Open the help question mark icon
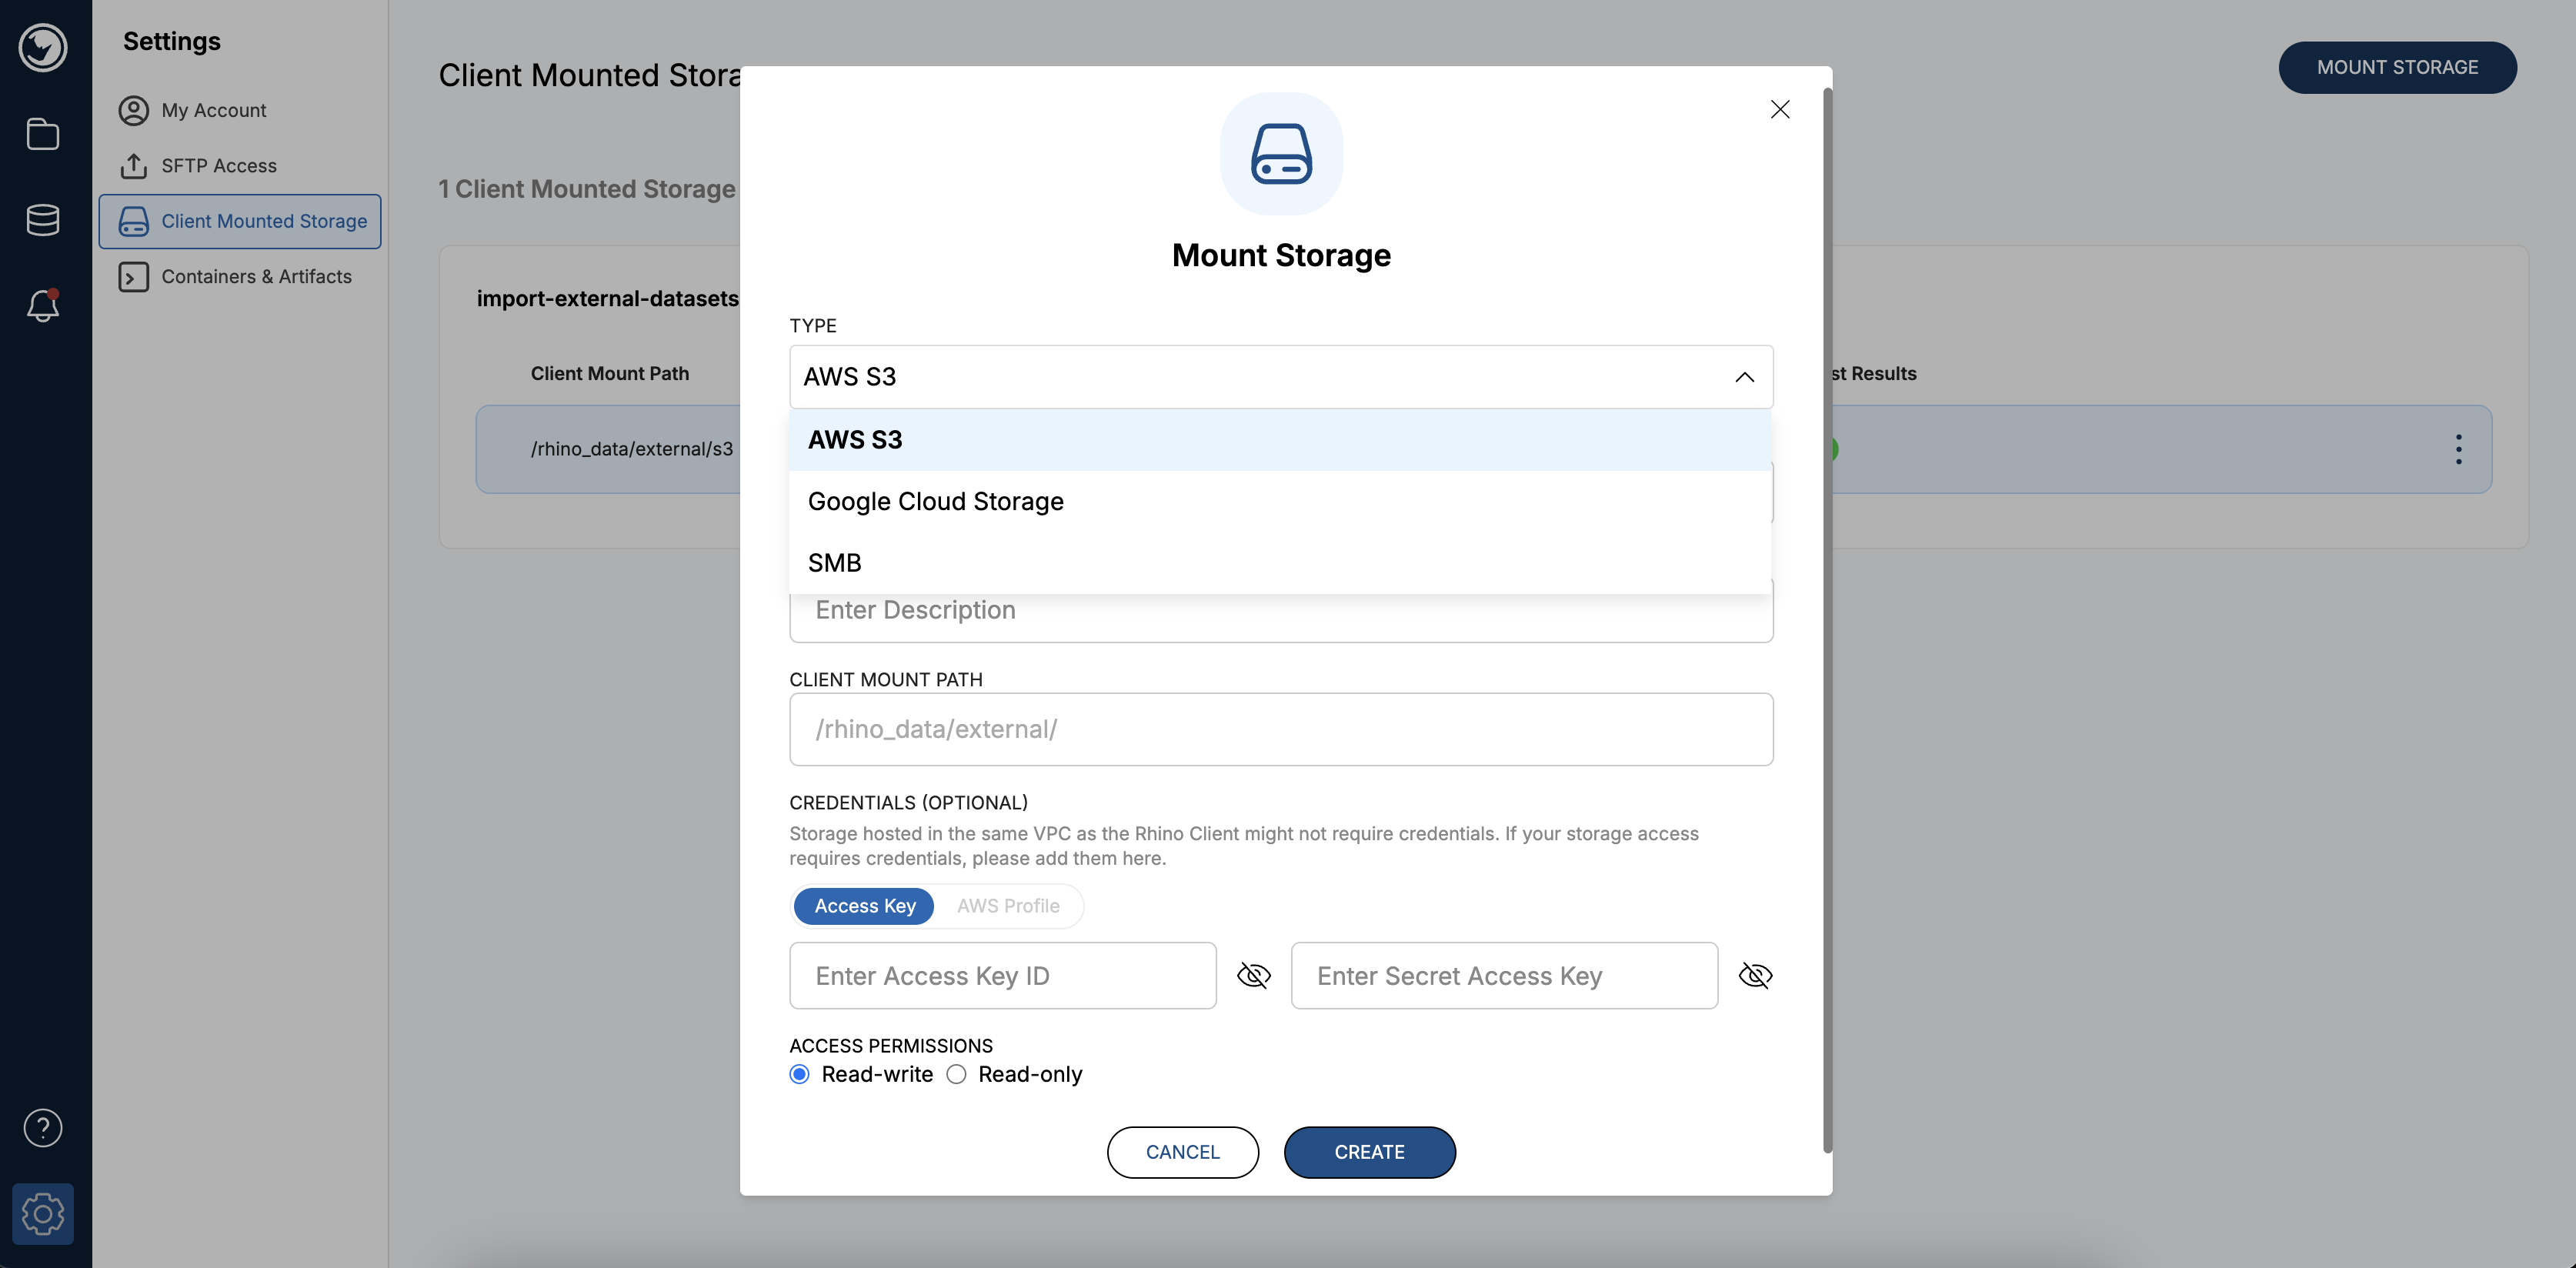This screenshot has height=1268, width=2576. 43,1128
